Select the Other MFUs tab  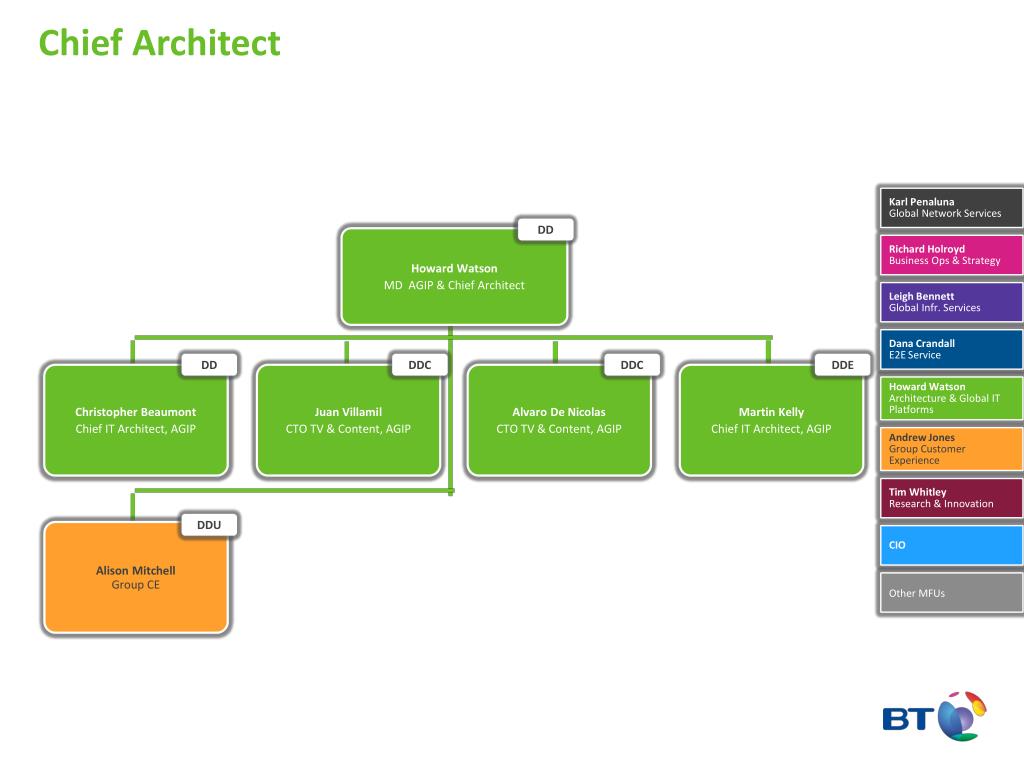tap(951, 593)
